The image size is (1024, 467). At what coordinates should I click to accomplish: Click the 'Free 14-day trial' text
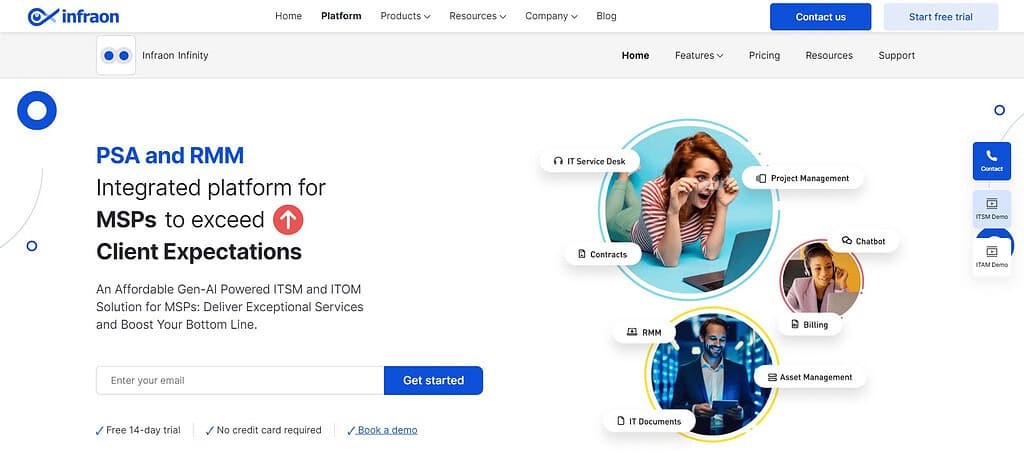click(143, 430)
